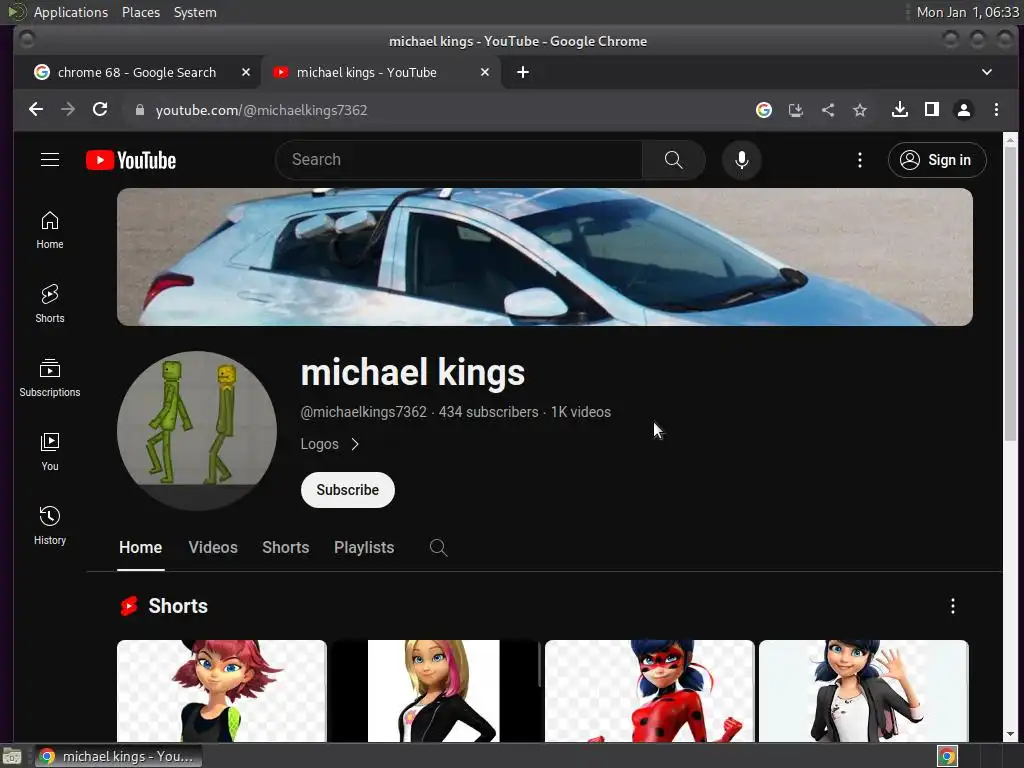
Task: Click the Chrome tray icon in the bottom panel
Action: tap(947, 756)
